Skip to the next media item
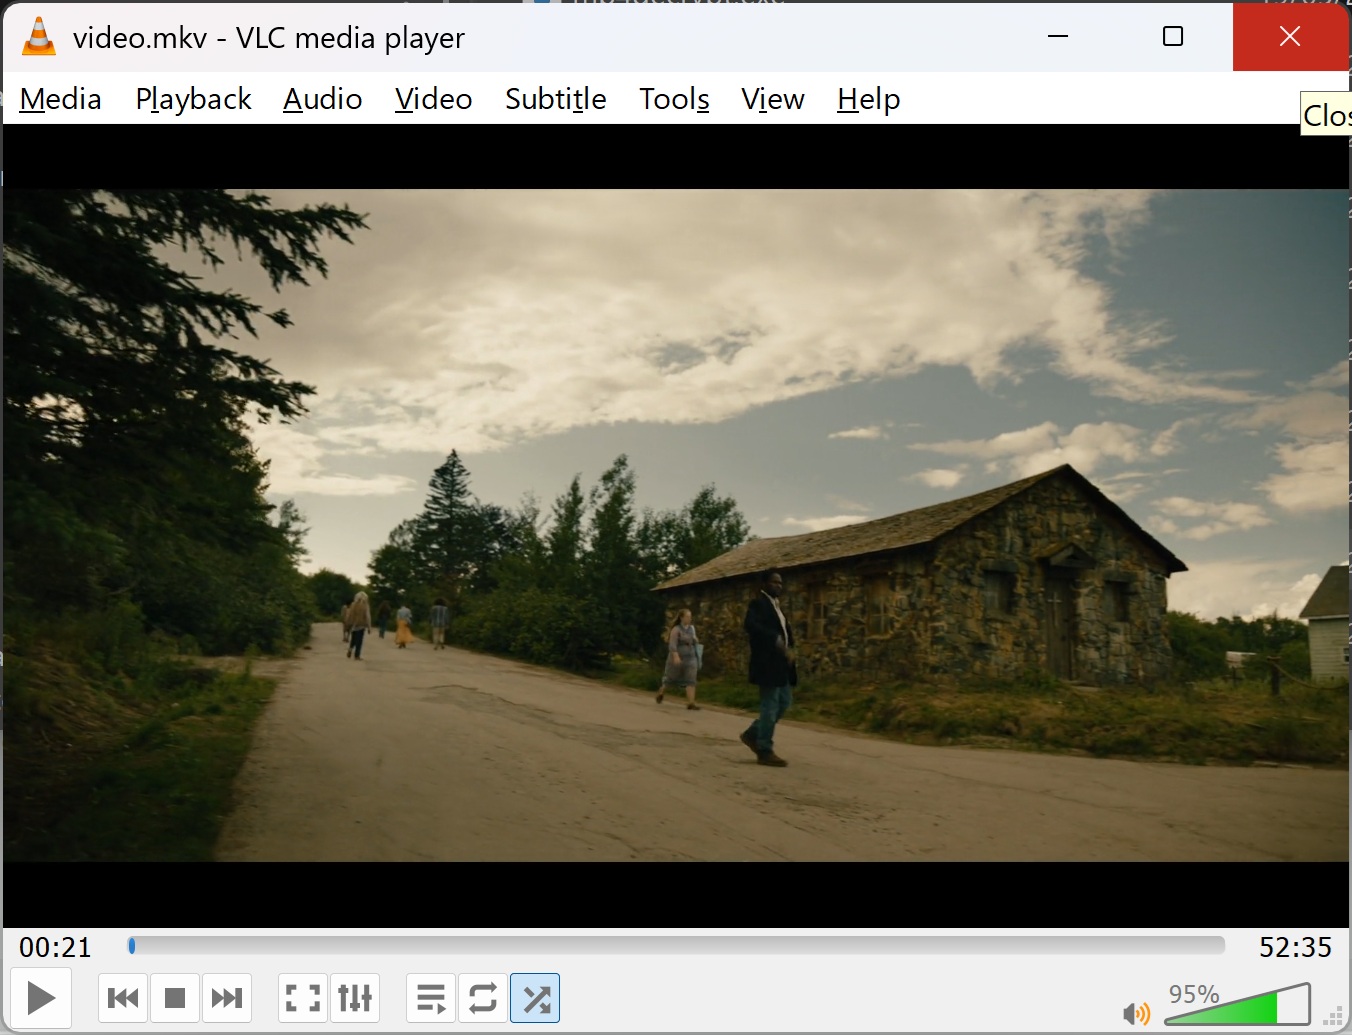 pos(227,998)
